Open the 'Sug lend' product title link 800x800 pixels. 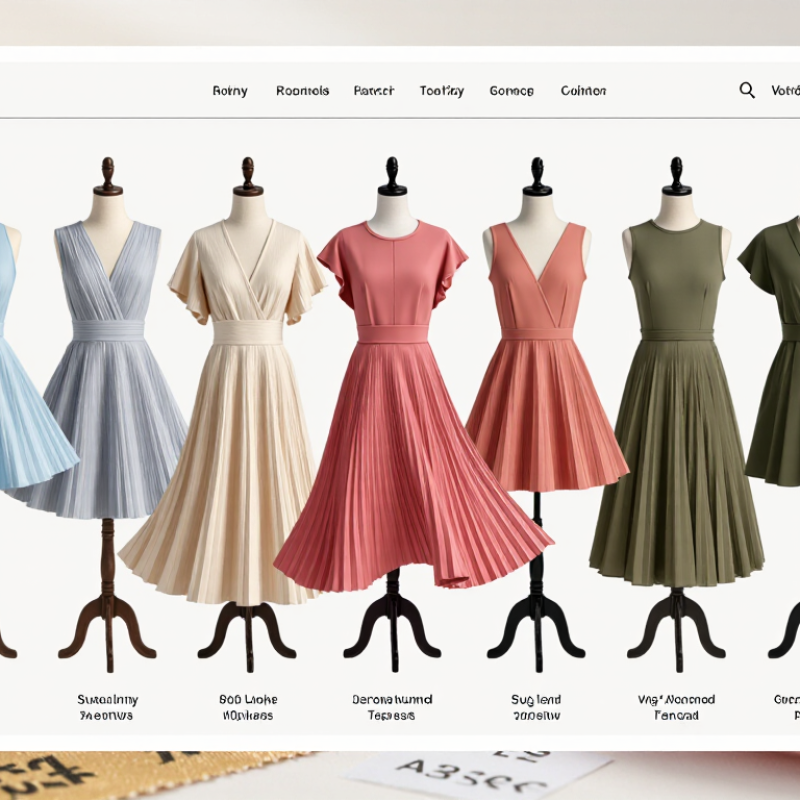(x=536, y=707)
